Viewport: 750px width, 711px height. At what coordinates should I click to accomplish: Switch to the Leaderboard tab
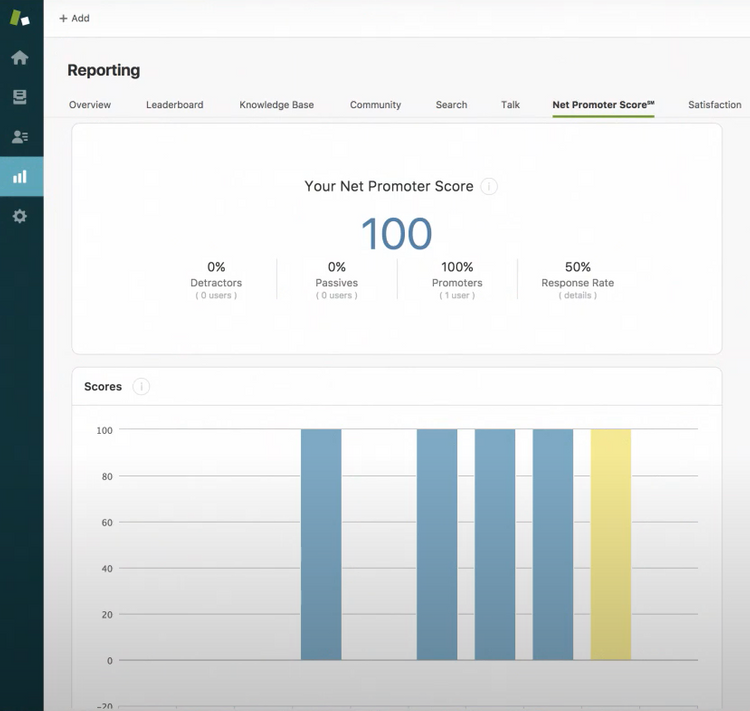pyautogui.click(x=175, y=104)
